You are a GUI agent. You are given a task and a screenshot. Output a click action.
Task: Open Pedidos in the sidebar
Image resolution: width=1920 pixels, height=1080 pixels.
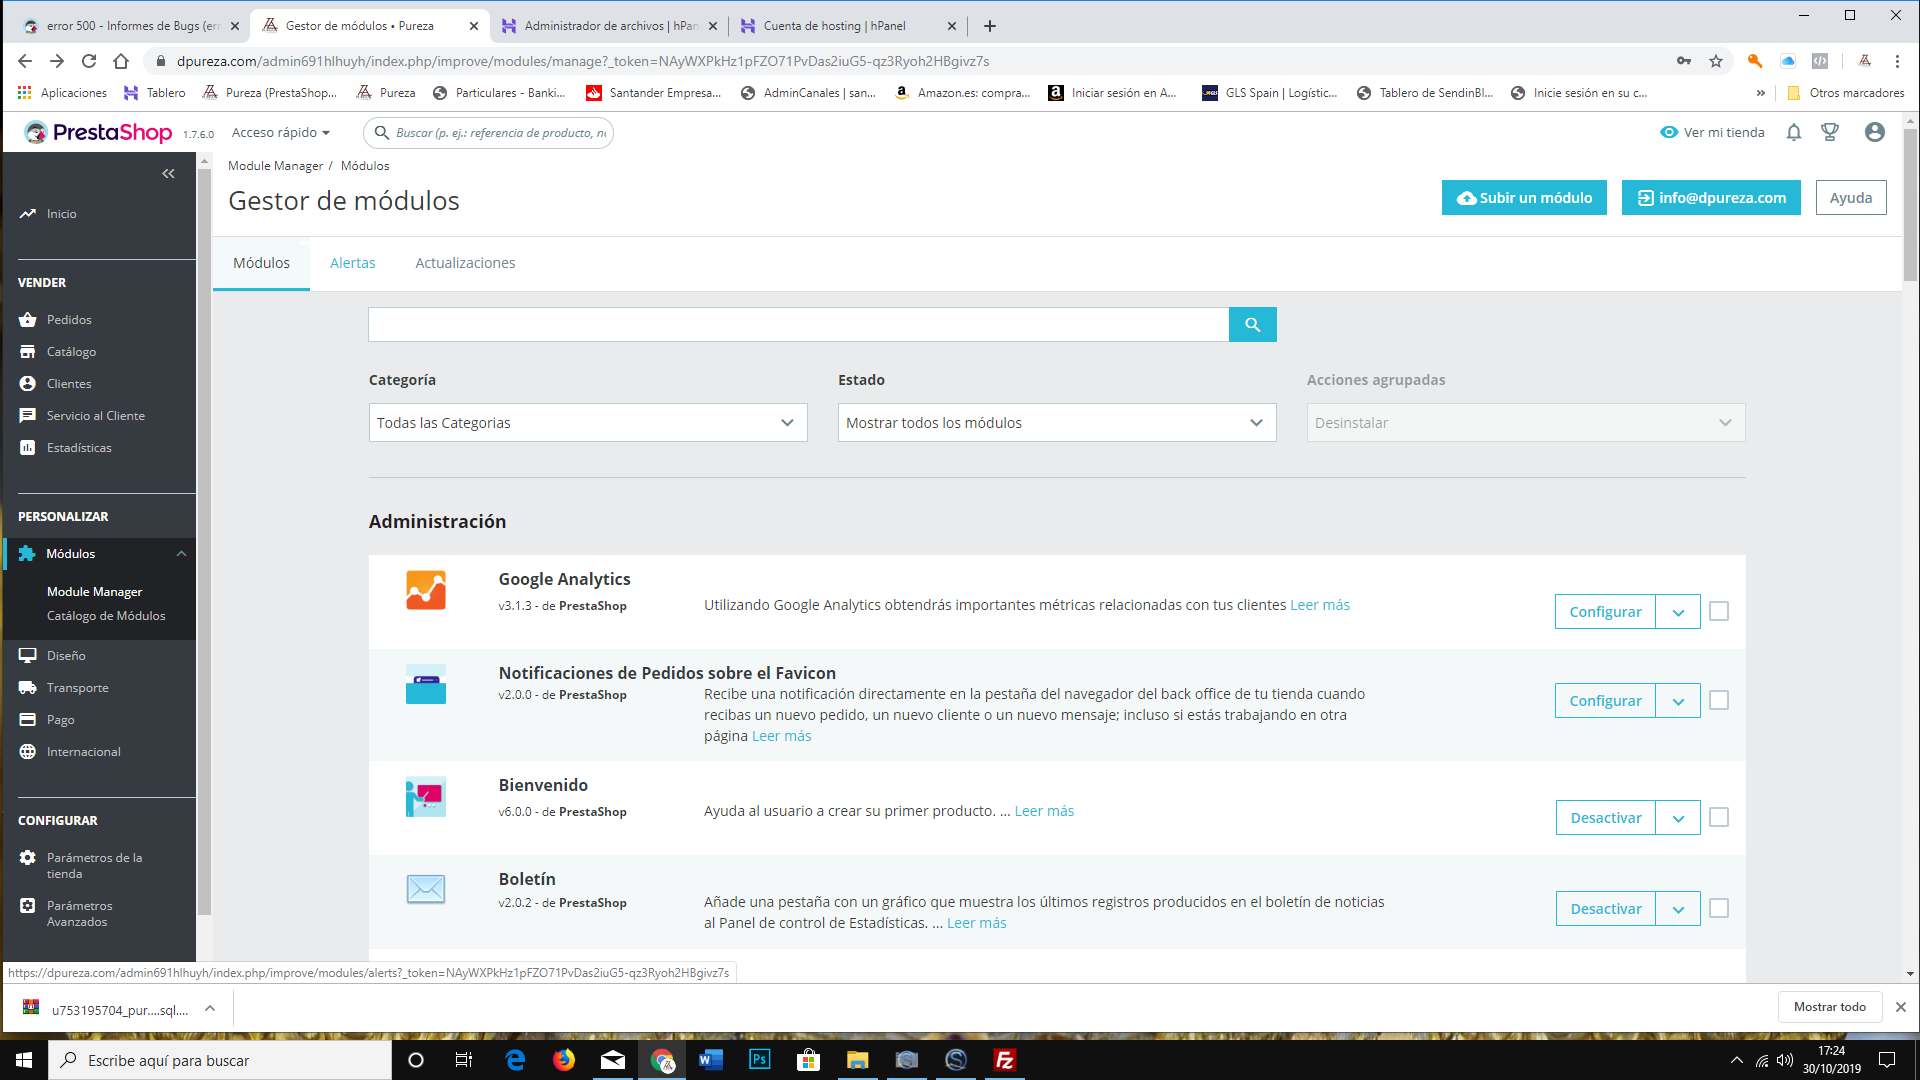[69, 320]
